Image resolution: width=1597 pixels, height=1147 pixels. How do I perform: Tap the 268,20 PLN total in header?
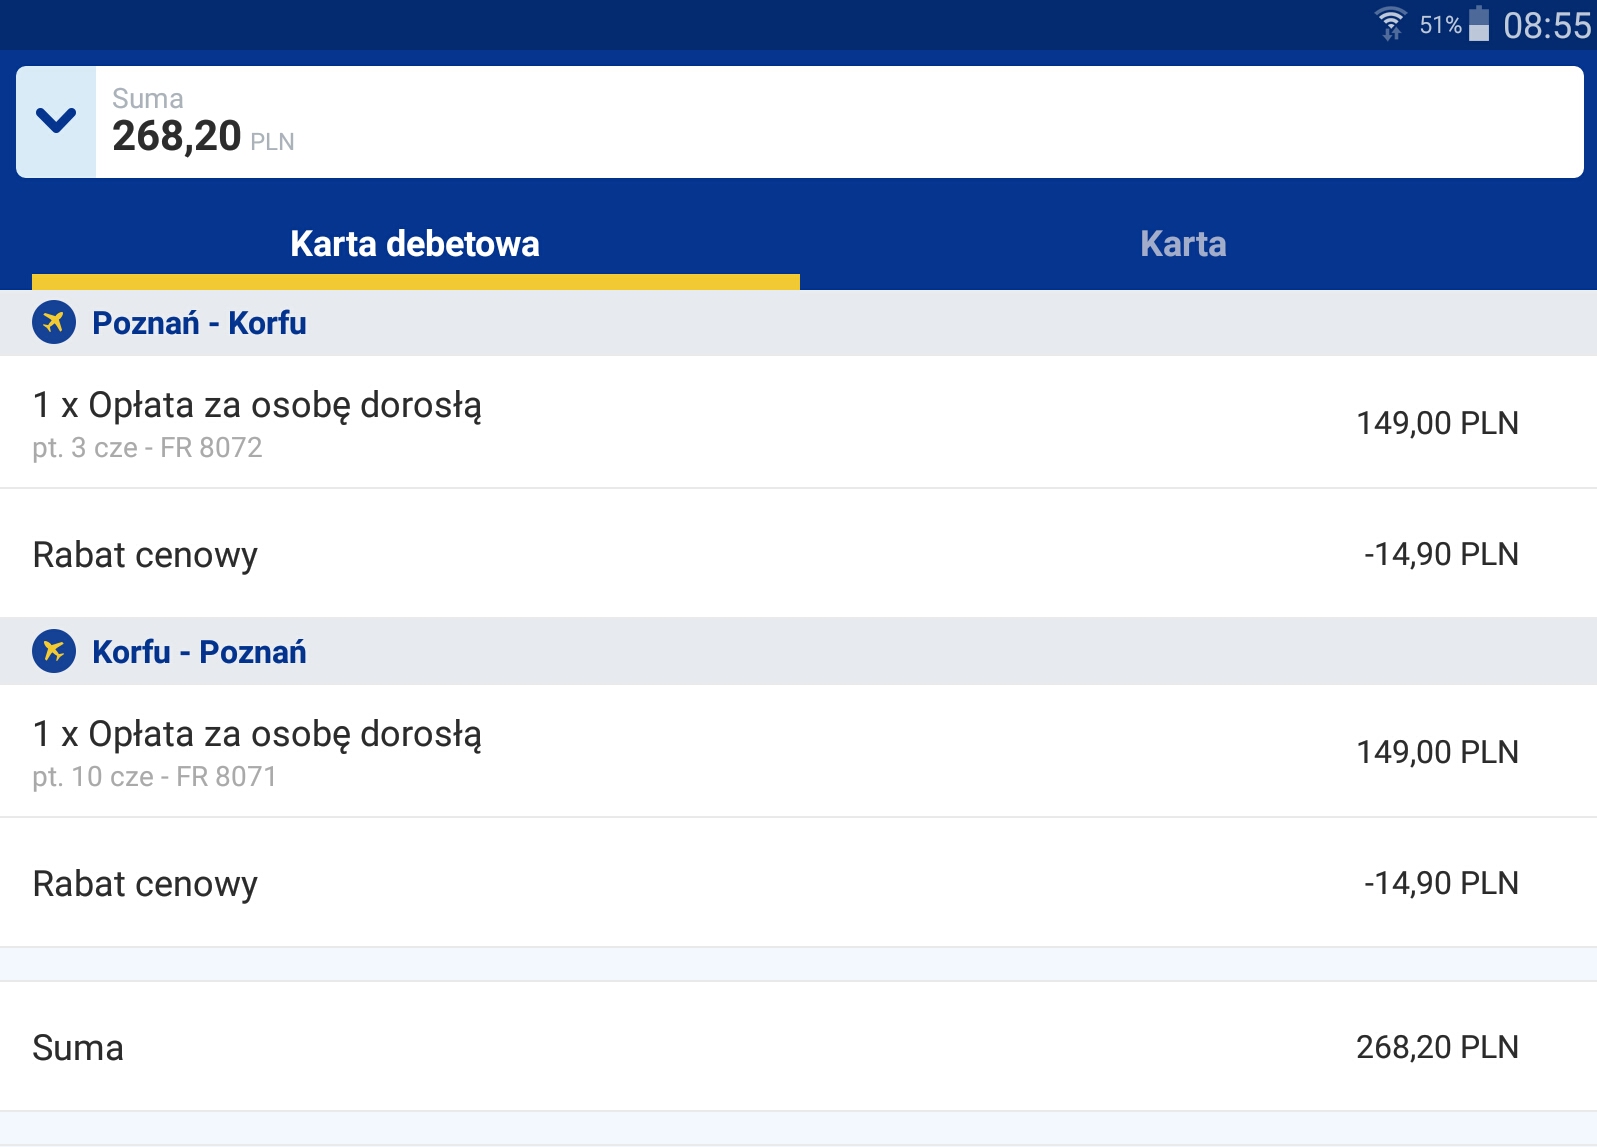pyautogui.click(x=203, y=136)
